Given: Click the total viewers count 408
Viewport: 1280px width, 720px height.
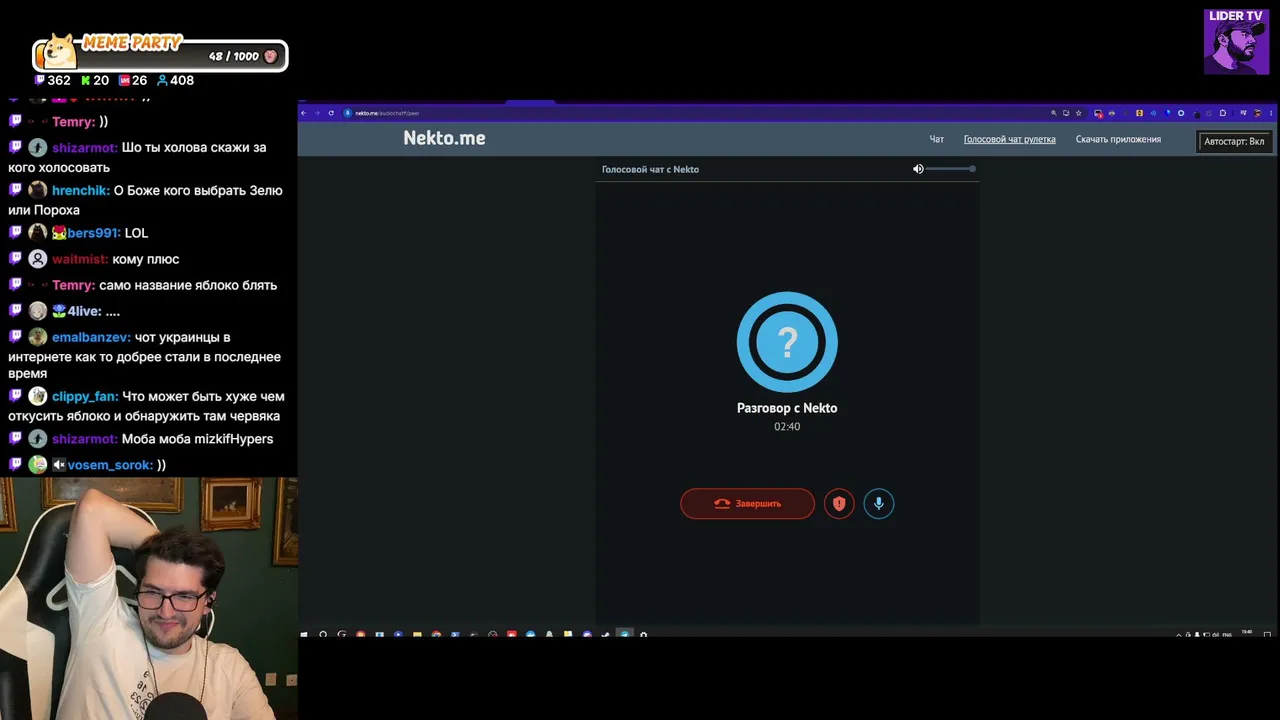Looking at the screenshot, I should [x=175, y=80].
